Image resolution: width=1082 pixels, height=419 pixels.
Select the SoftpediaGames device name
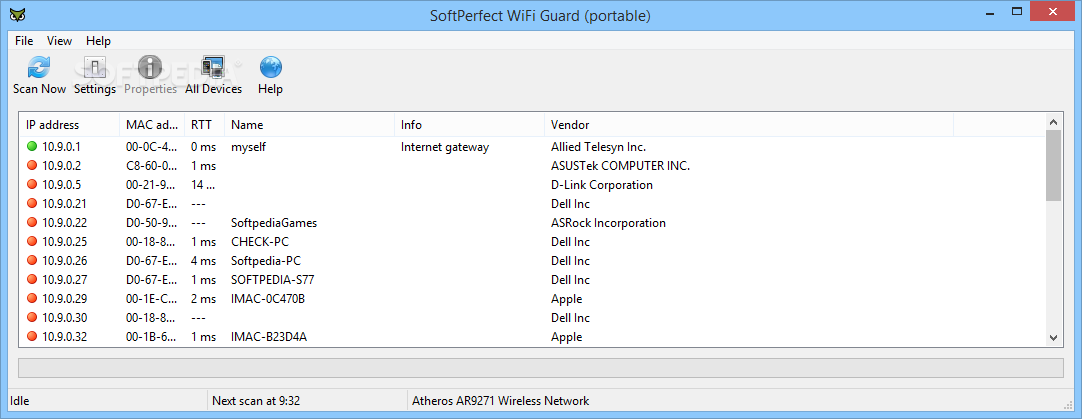coord(274,223)
